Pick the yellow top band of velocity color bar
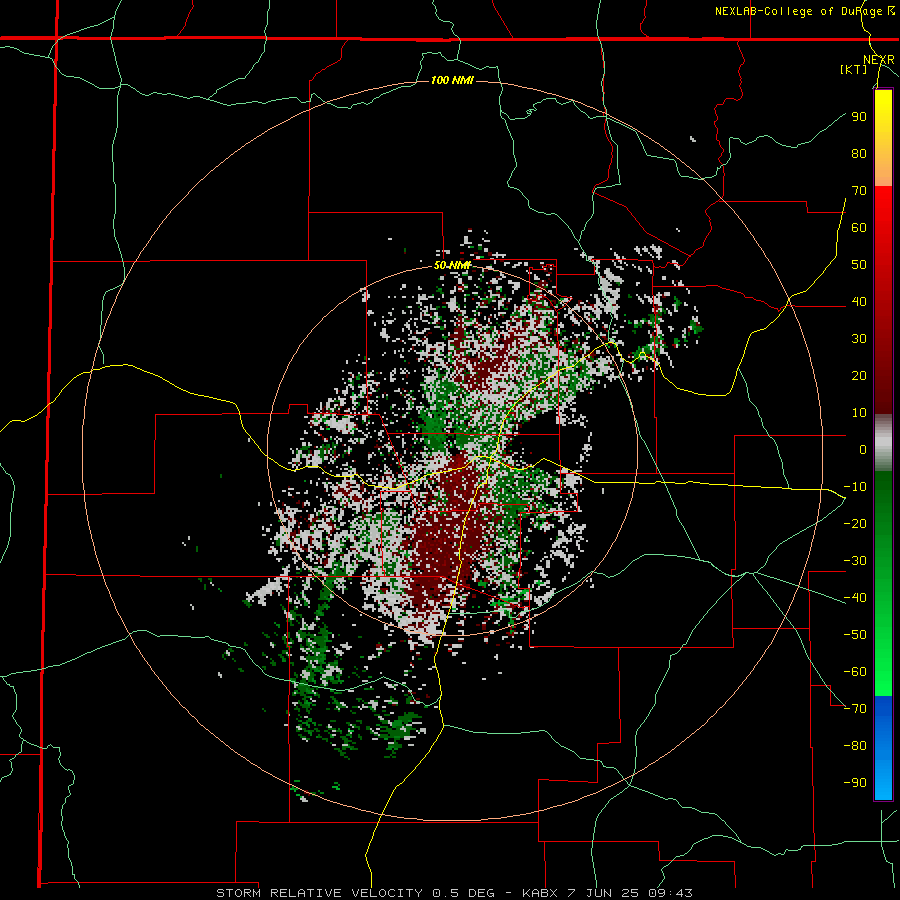 pyautogui.click(x=883, y=138)
